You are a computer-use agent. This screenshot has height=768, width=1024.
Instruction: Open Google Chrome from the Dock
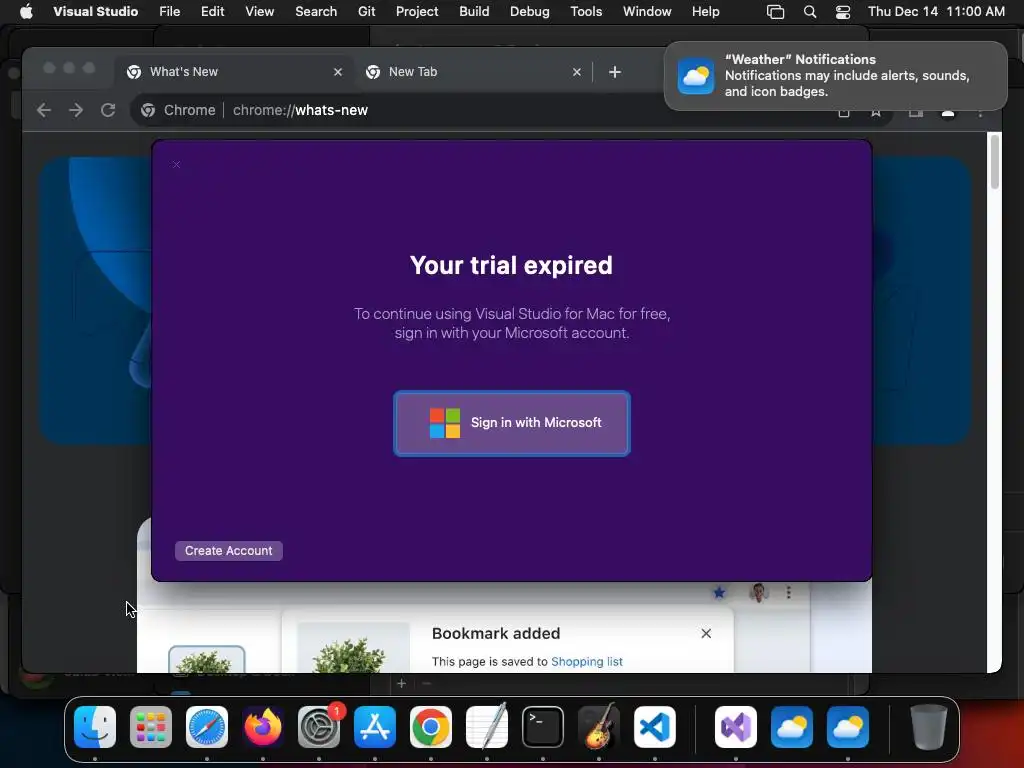pos(430,726)
